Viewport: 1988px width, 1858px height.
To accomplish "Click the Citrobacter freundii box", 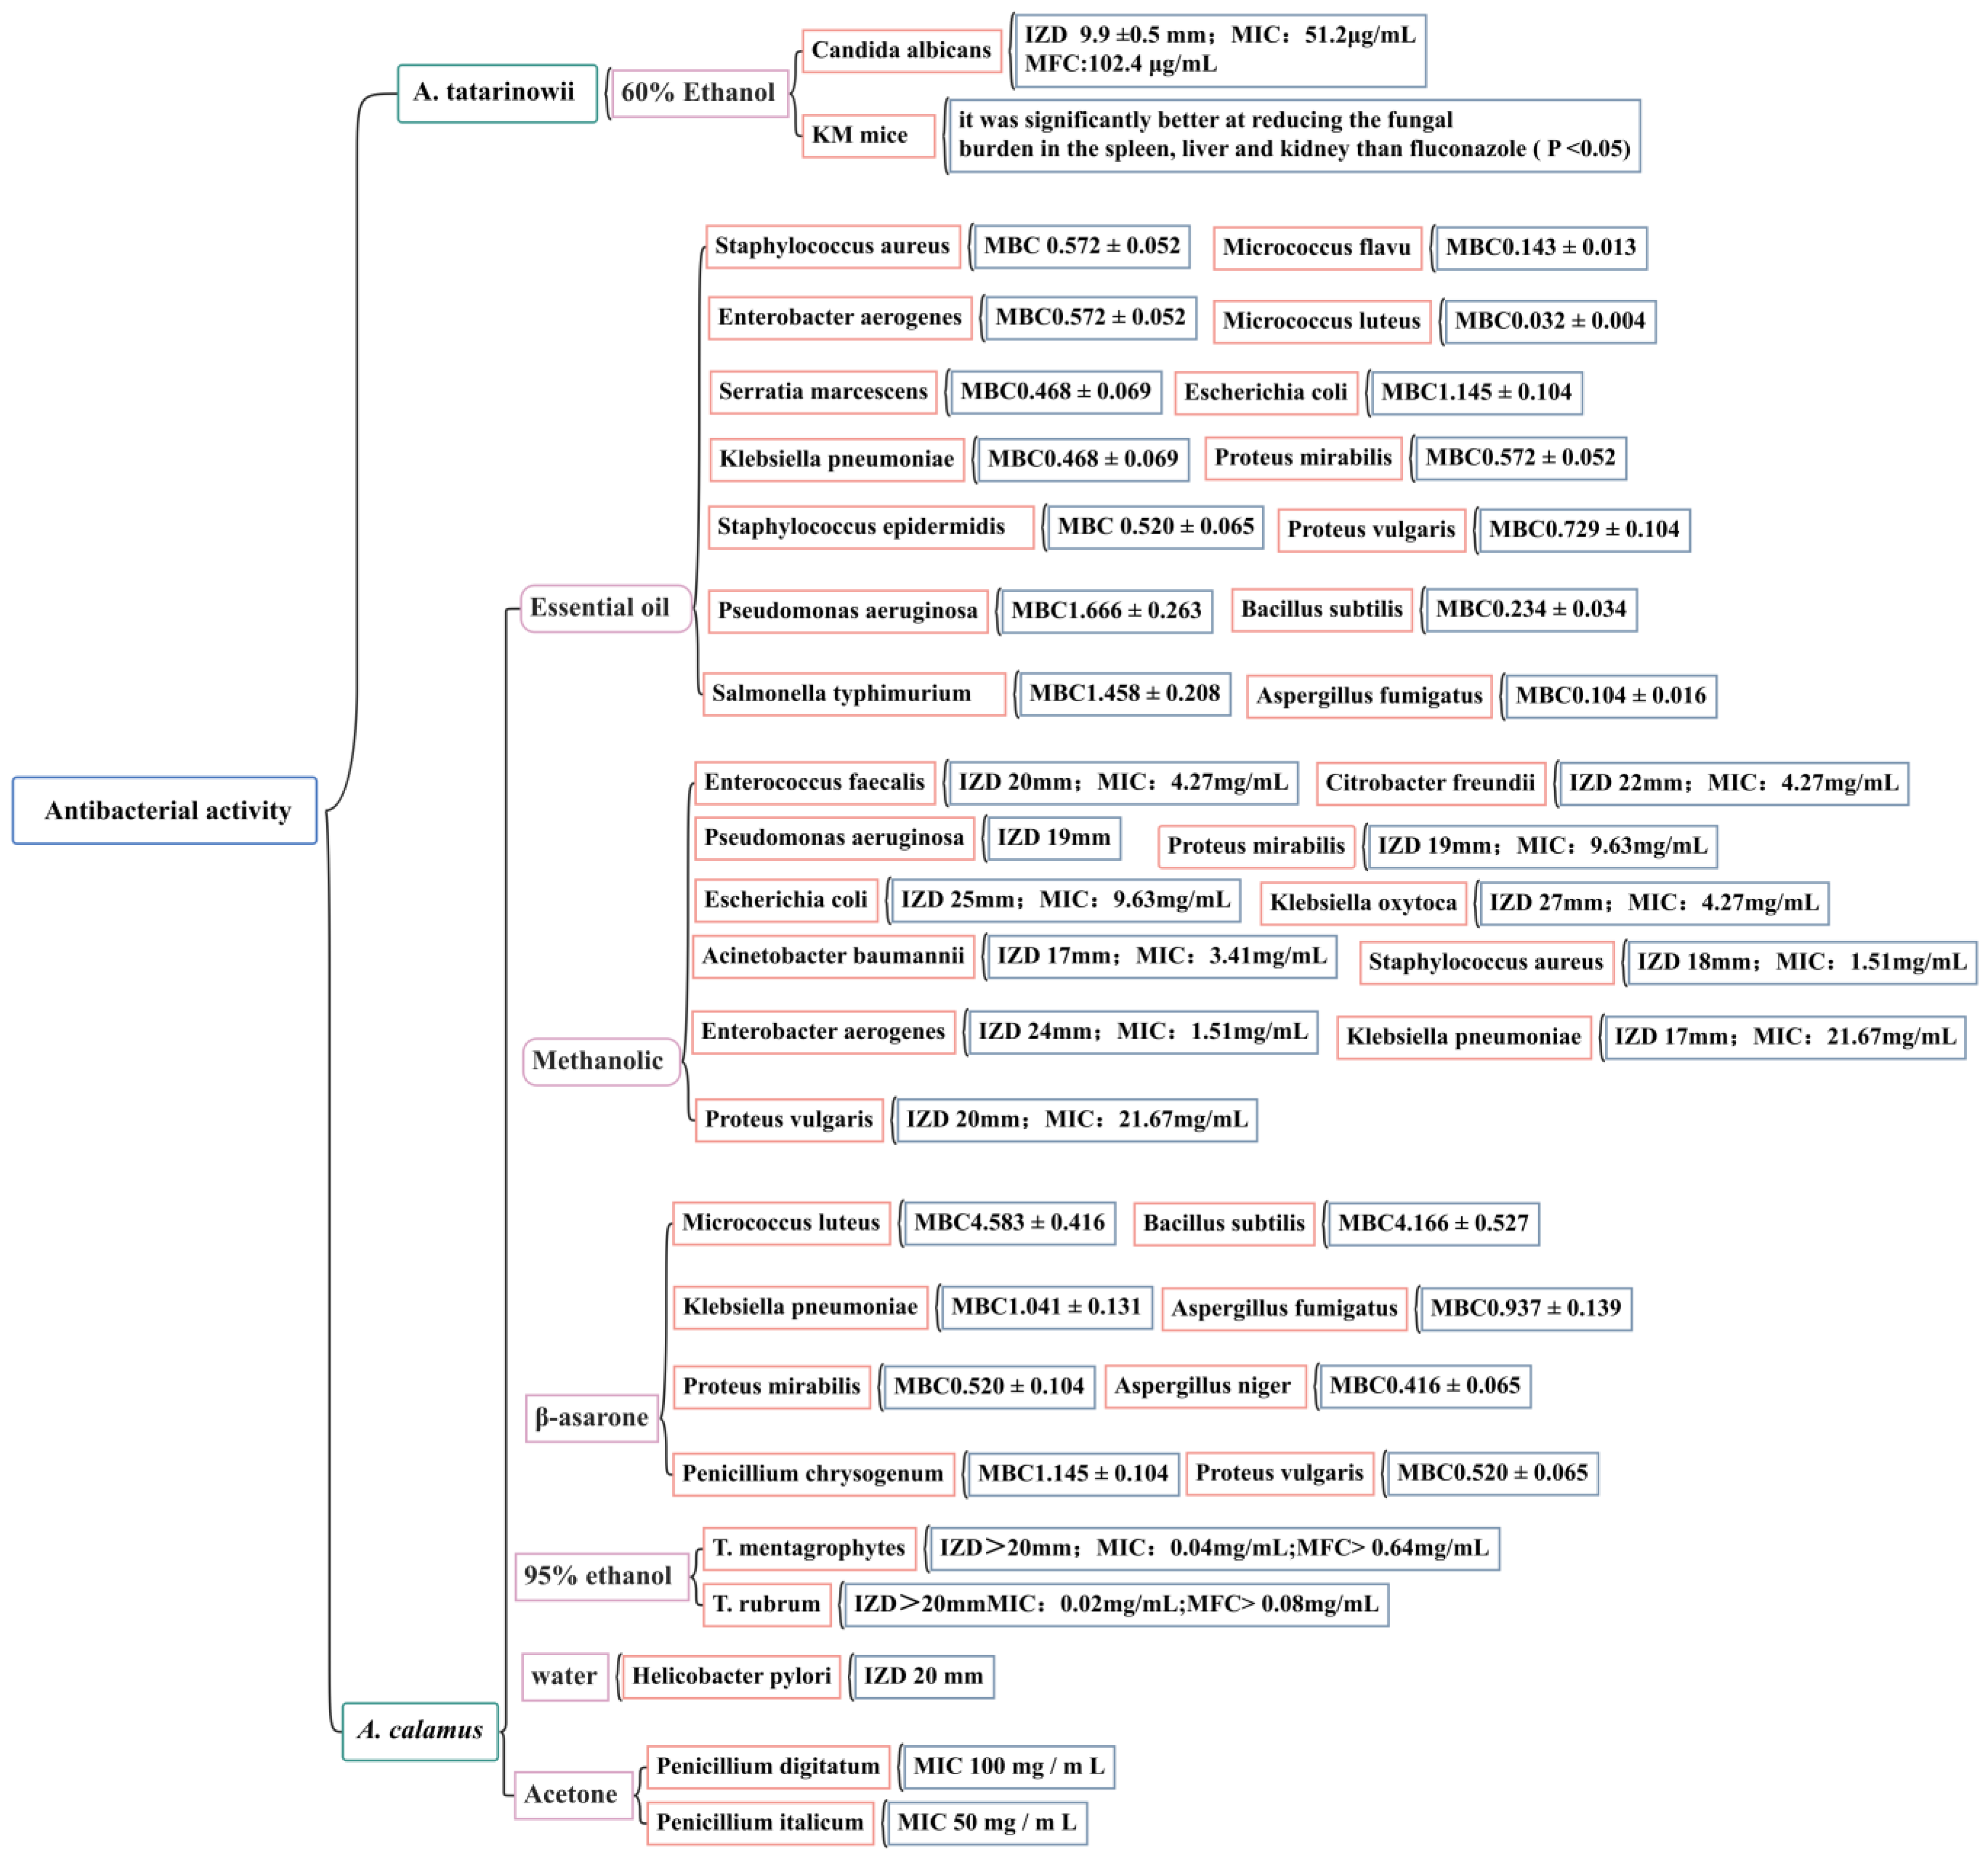I will (1430, 783).
